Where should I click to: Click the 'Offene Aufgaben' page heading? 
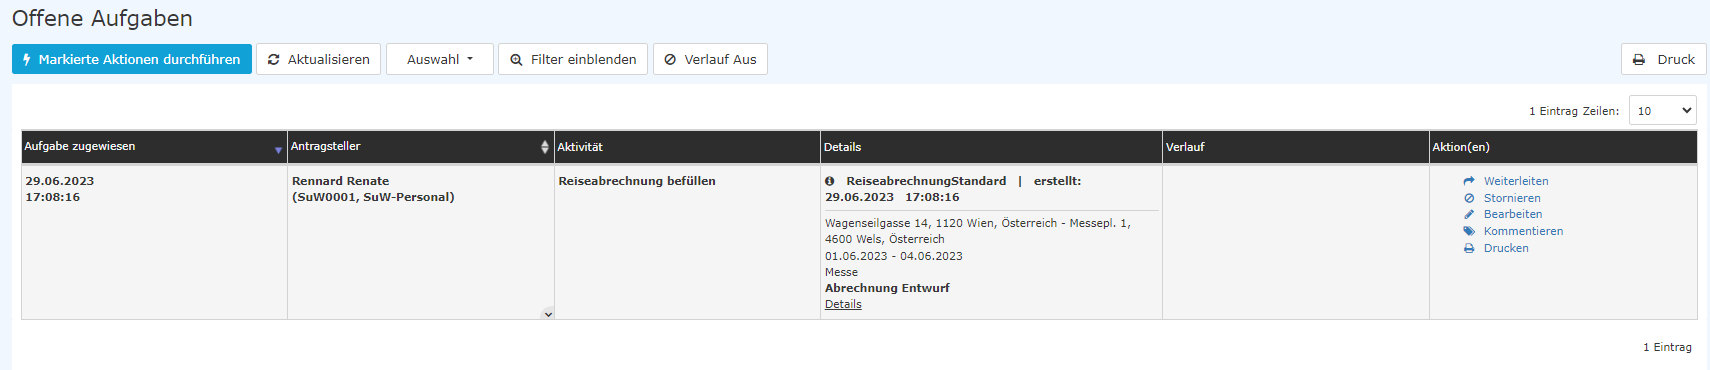tap(102, 18)
